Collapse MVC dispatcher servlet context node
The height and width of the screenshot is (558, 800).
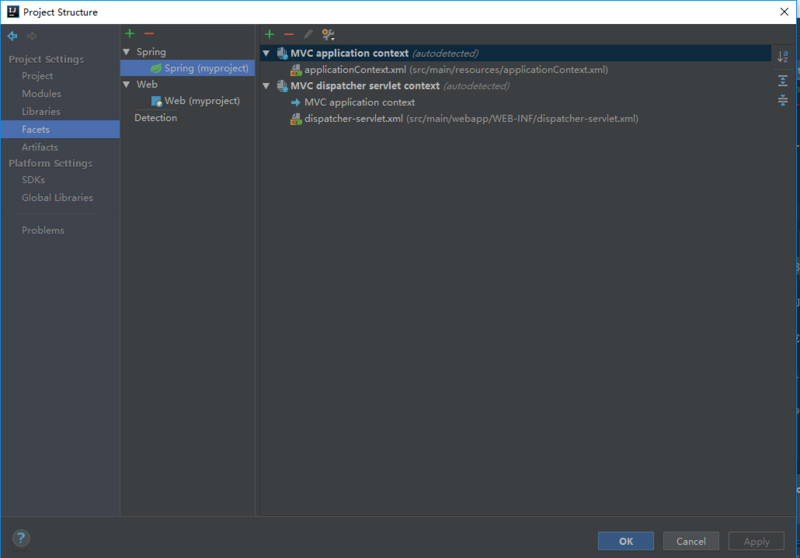pyautogui.click(x=266, y=86)
